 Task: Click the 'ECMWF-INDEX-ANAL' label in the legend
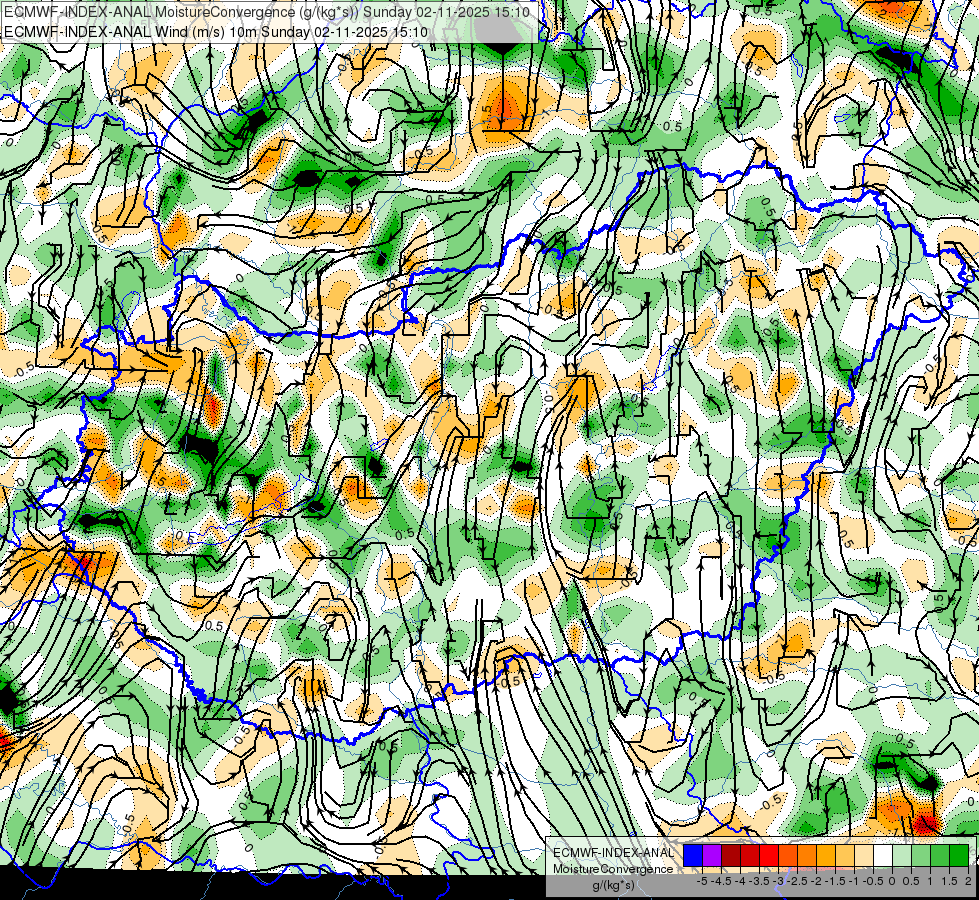pyautogui.click(x=613, y=853)
